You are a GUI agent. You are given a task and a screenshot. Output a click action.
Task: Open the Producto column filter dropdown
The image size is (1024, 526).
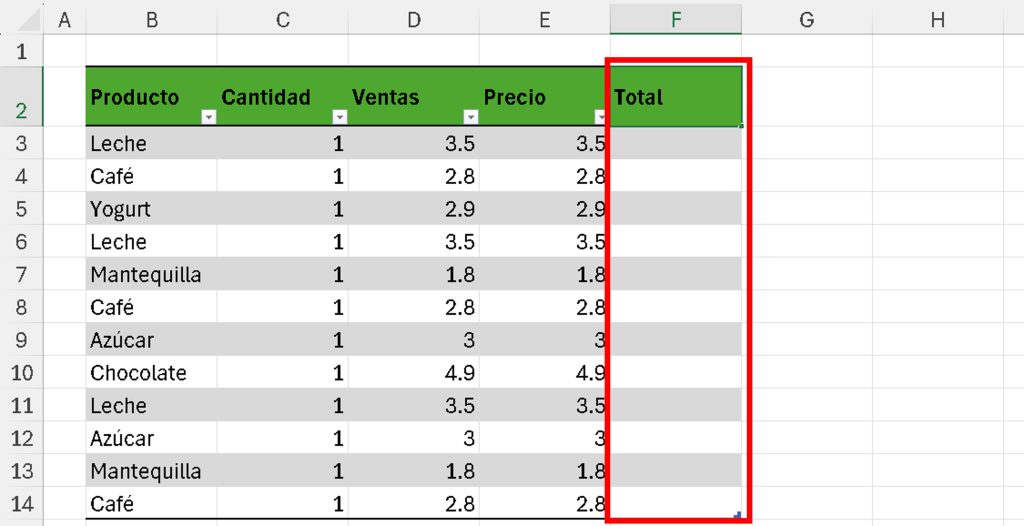209,117
